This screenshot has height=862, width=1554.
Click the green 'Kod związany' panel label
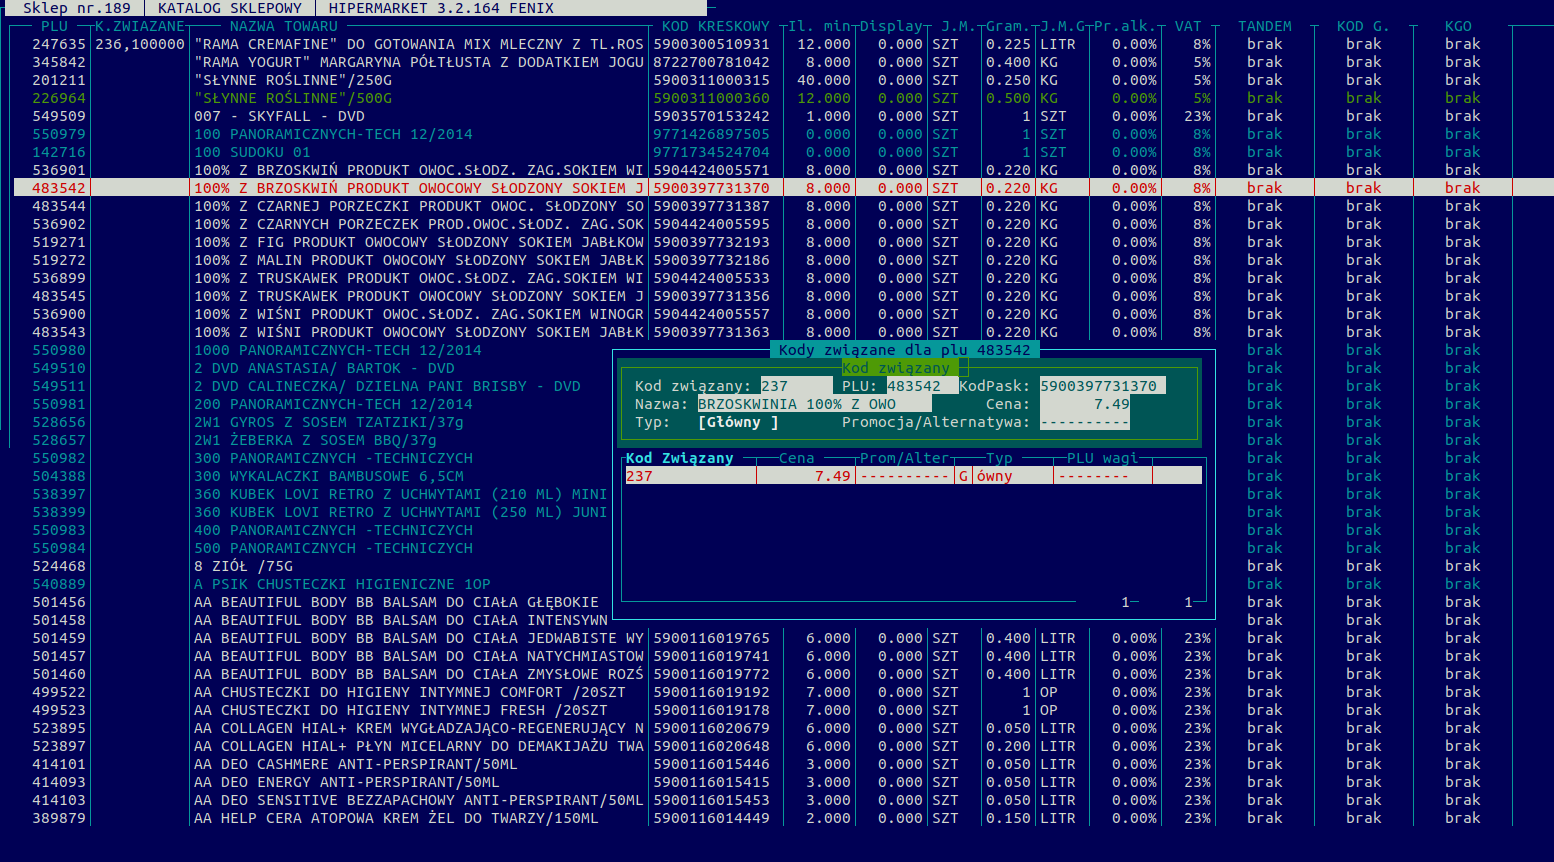[896, 368]
